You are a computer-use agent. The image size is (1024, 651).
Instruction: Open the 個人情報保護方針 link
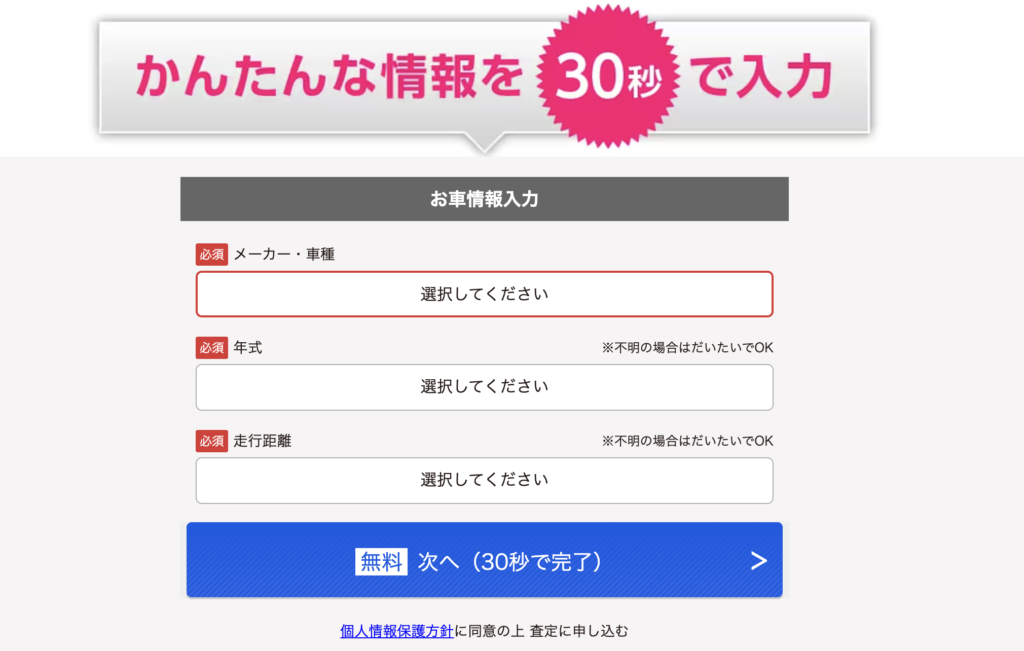[397, 631]
